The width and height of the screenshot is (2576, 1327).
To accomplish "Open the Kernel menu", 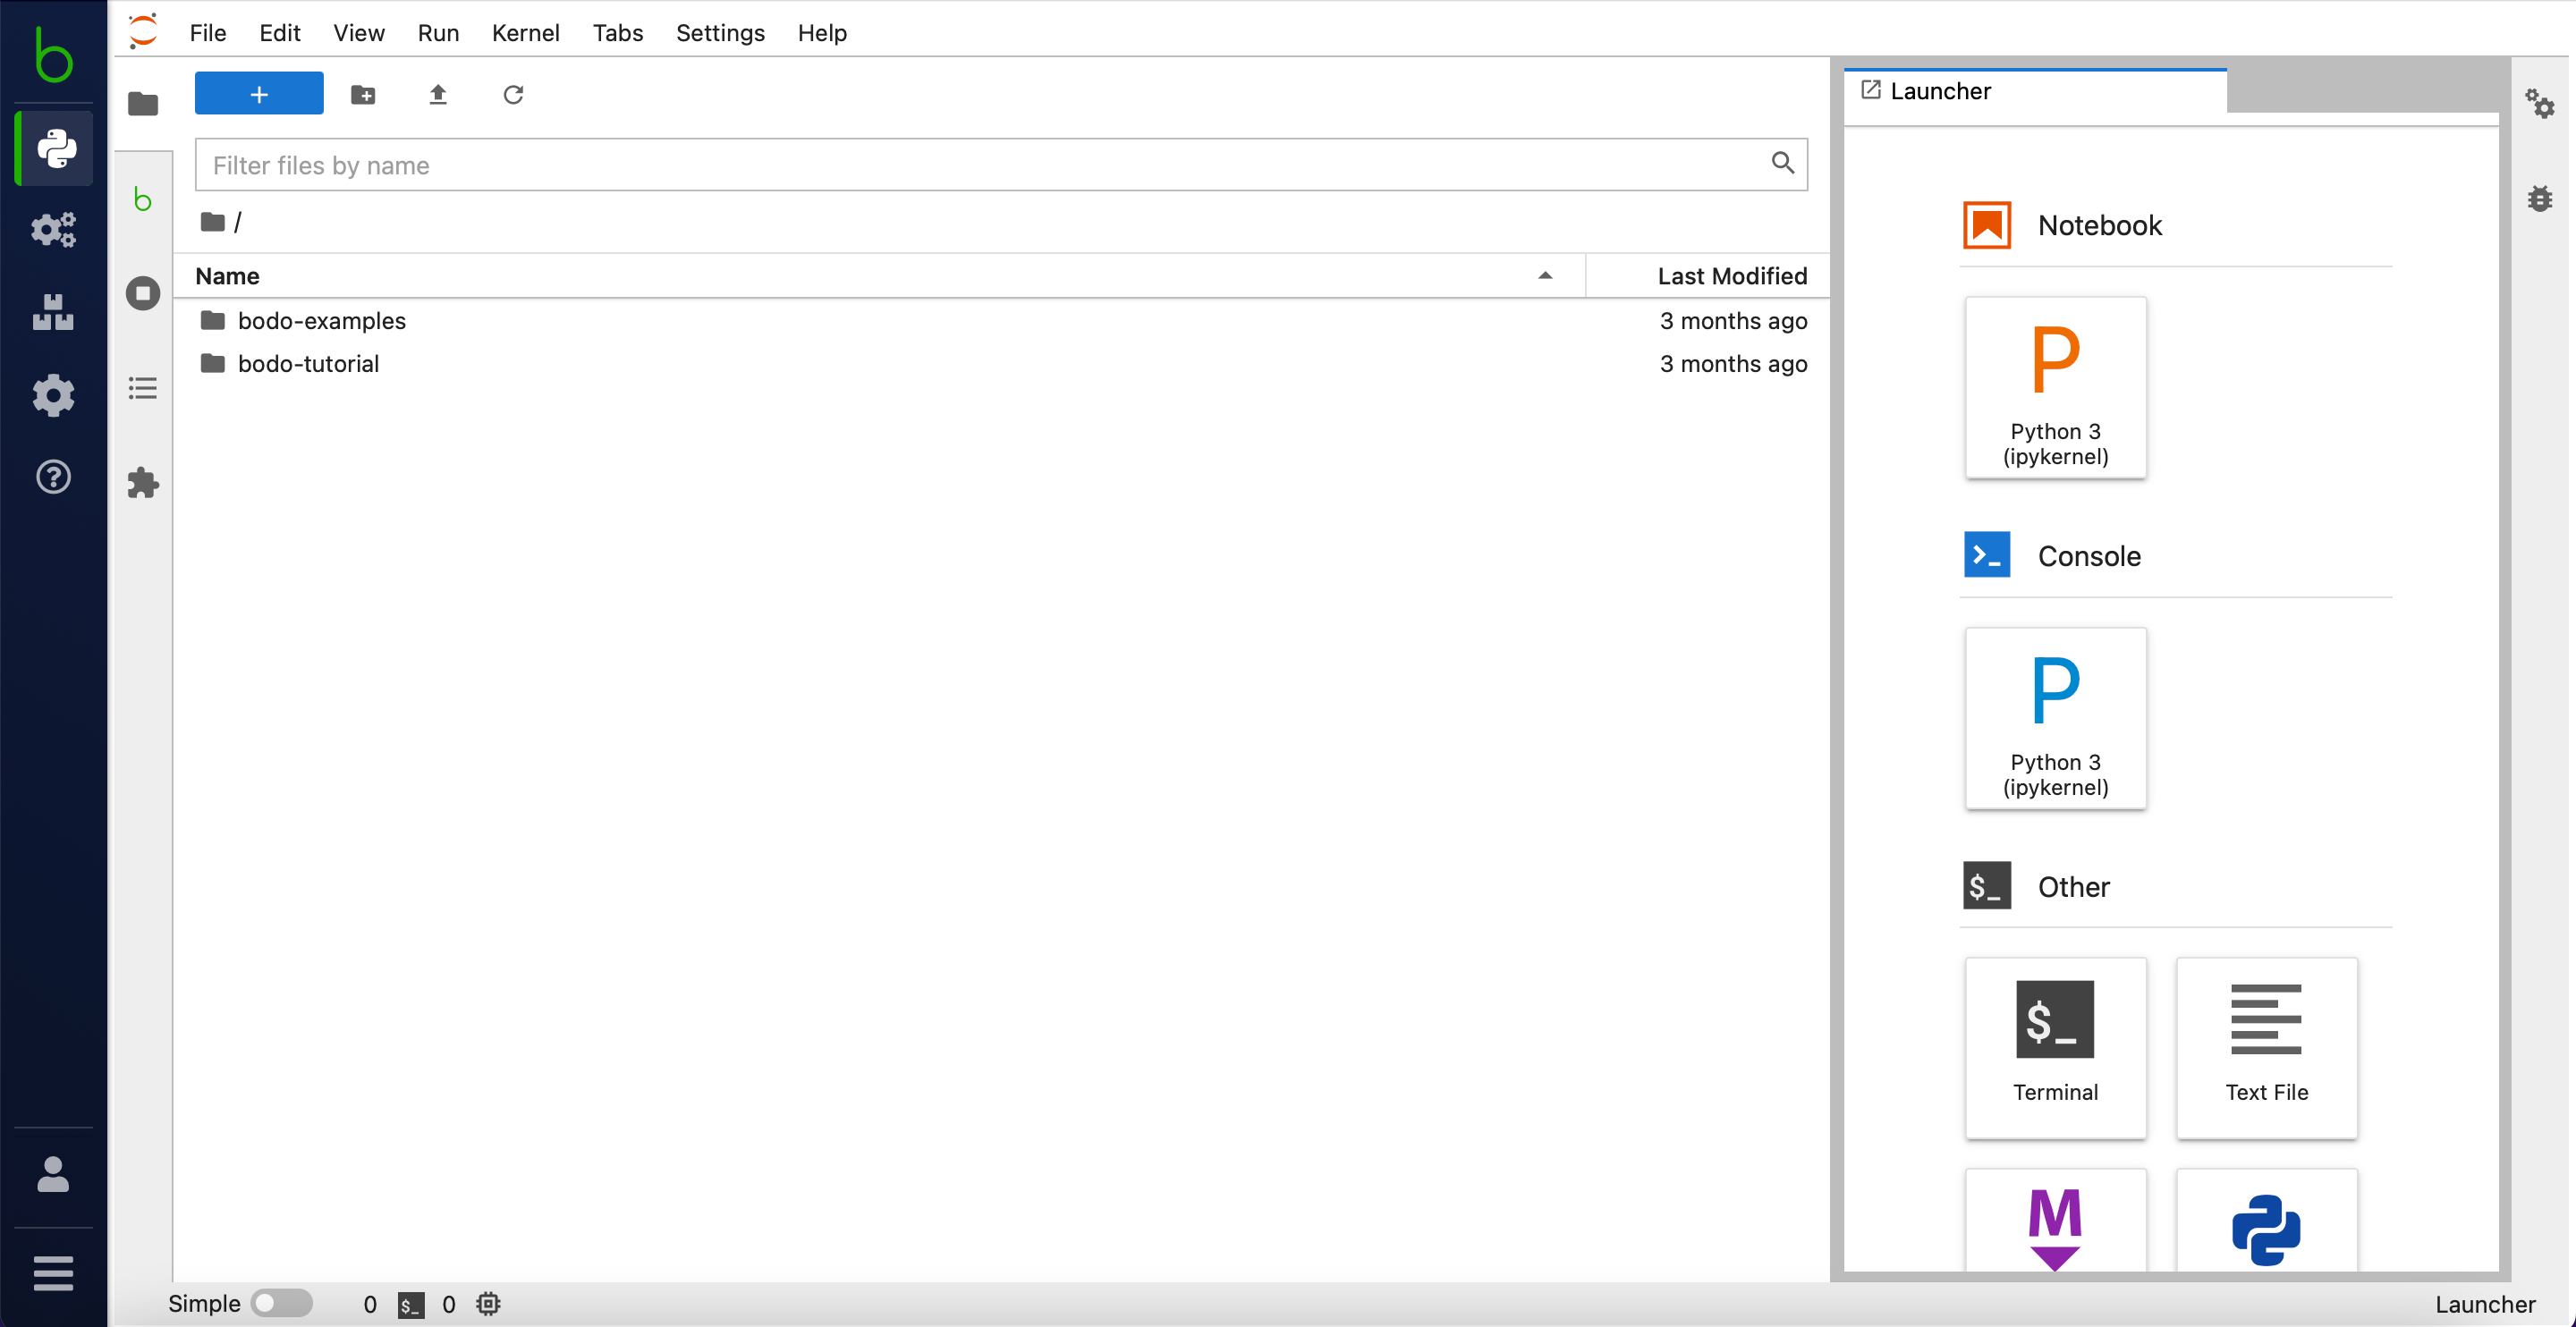I will point(525,32).
